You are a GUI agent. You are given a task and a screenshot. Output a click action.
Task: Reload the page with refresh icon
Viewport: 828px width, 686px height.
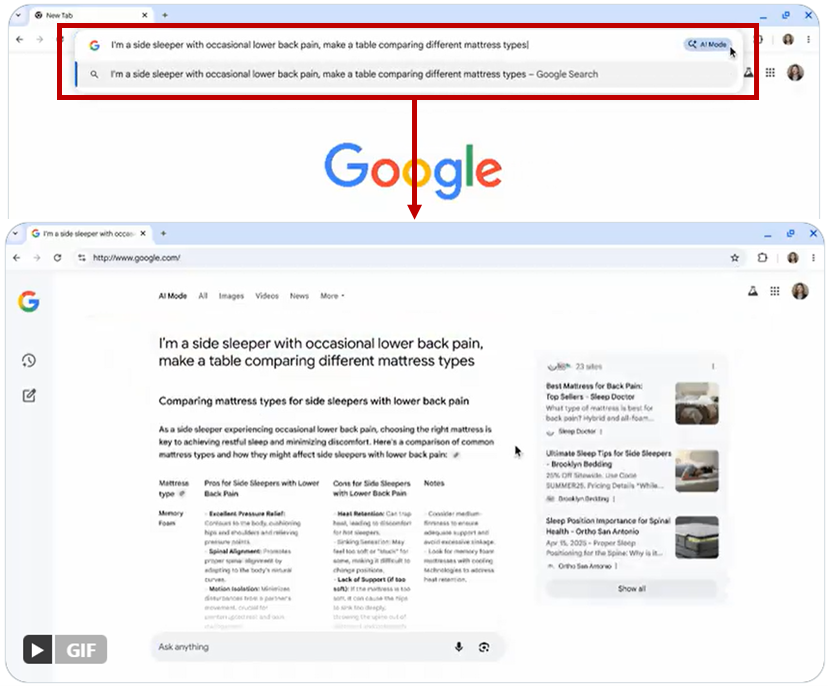57,257
